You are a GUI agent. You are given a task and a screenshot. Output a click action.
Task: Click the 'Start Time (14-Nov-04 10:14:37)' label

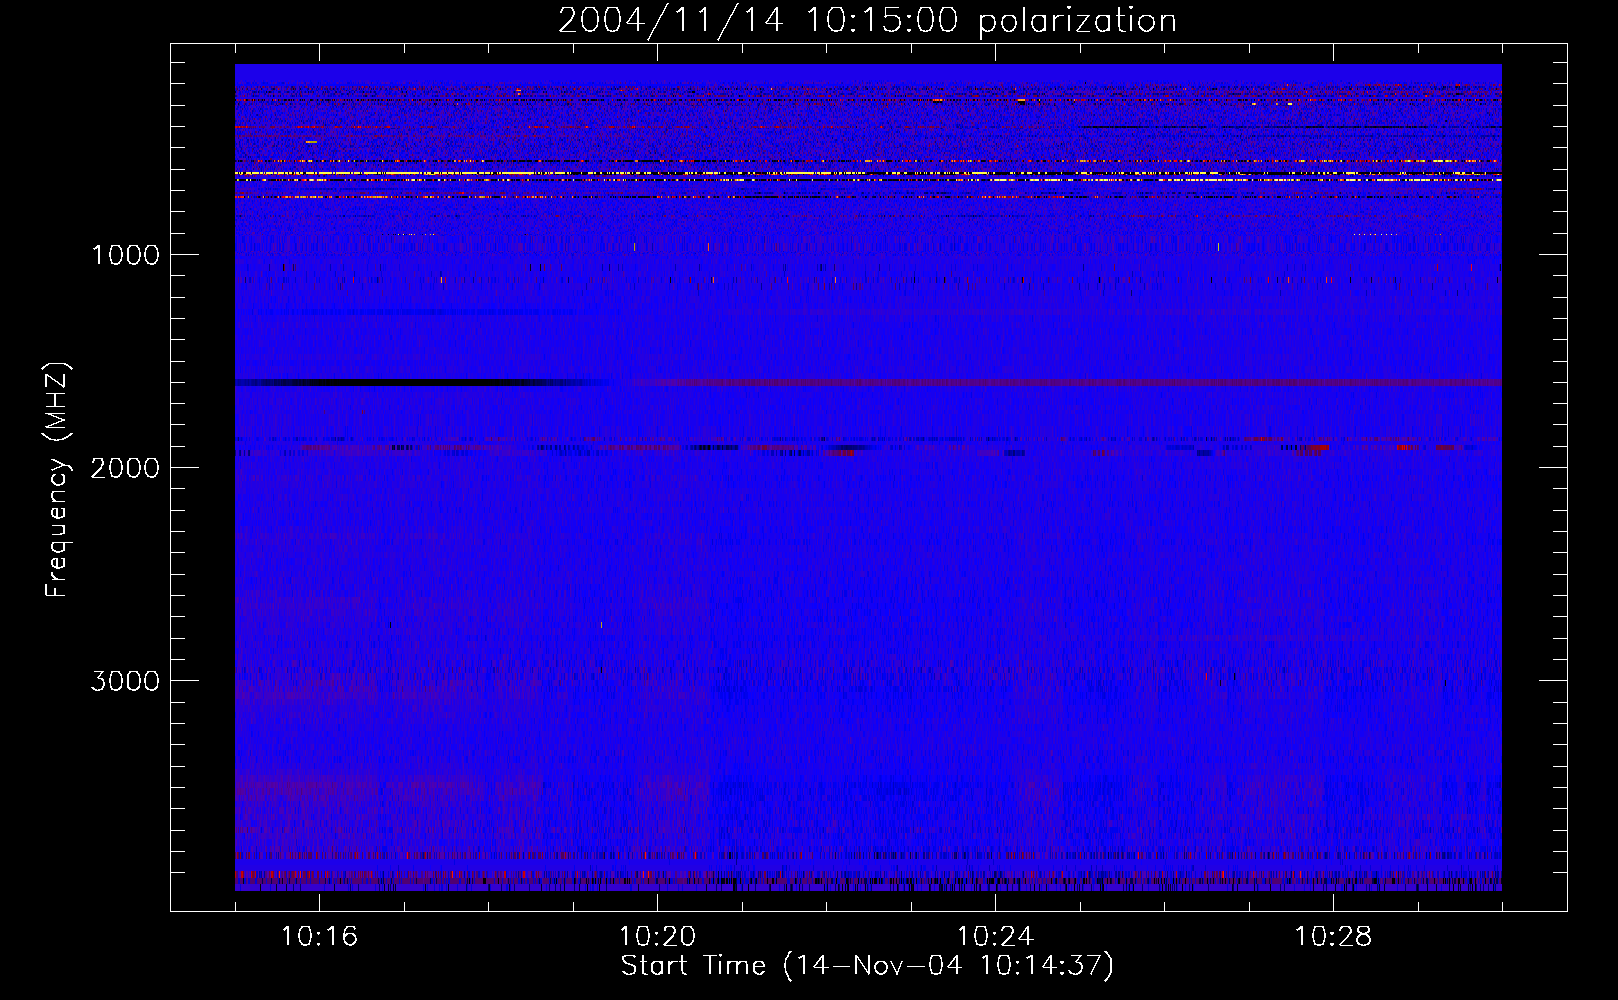point(867,965)
